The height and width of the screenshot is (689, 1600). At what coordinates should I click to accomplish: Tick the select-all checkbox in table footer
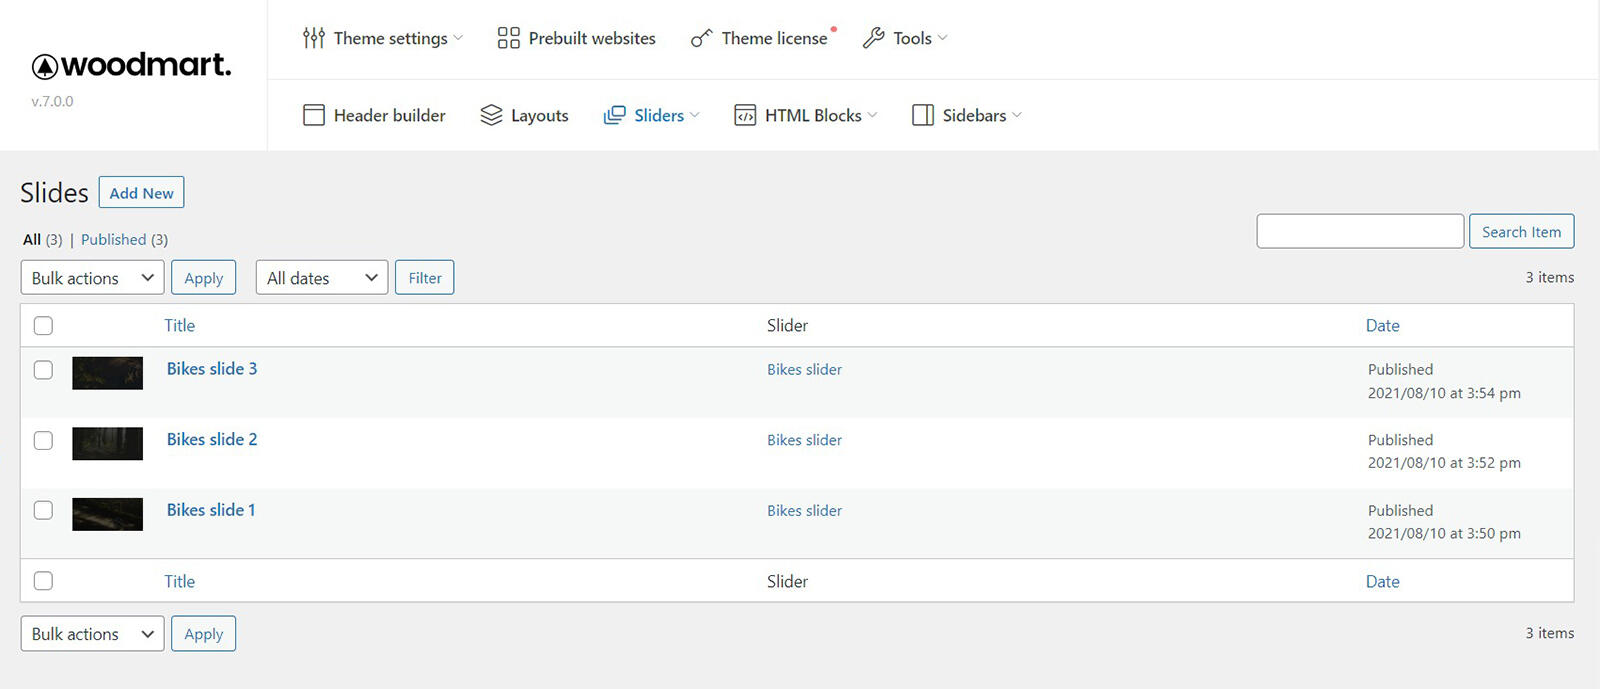(x=43, y=581)
